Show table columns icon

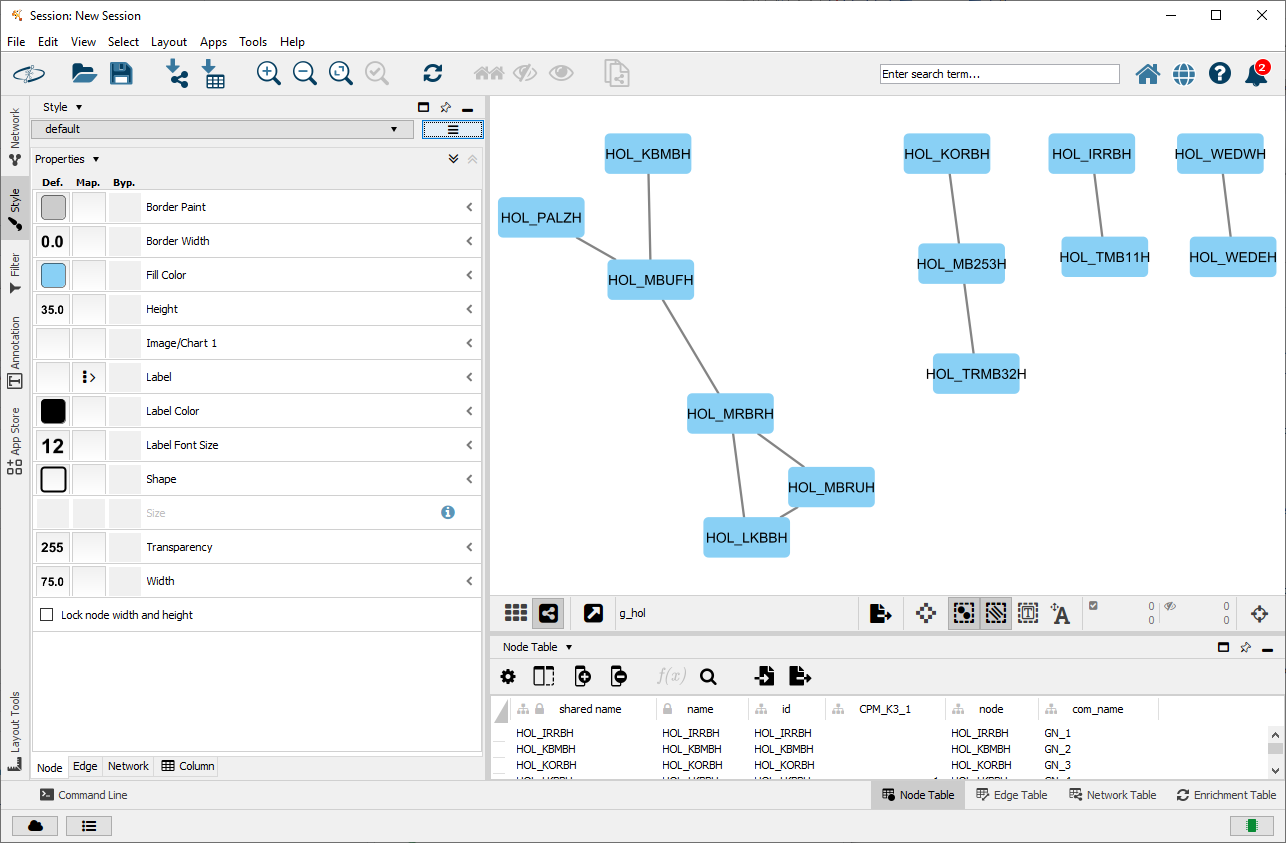[544, 677]
